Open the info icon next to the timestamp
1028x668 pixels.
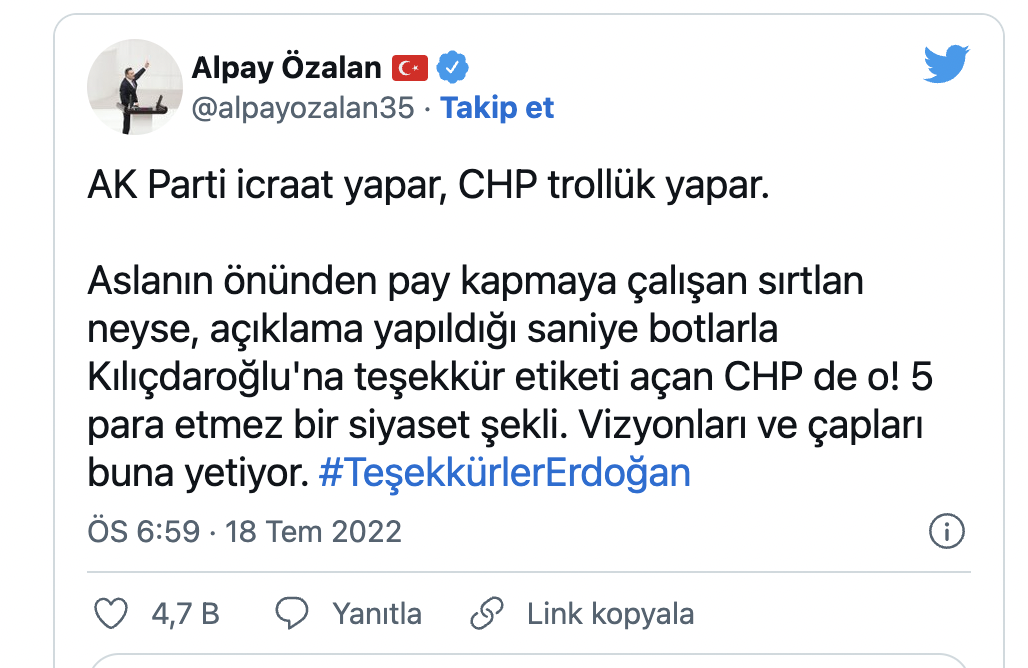[947, 531]
